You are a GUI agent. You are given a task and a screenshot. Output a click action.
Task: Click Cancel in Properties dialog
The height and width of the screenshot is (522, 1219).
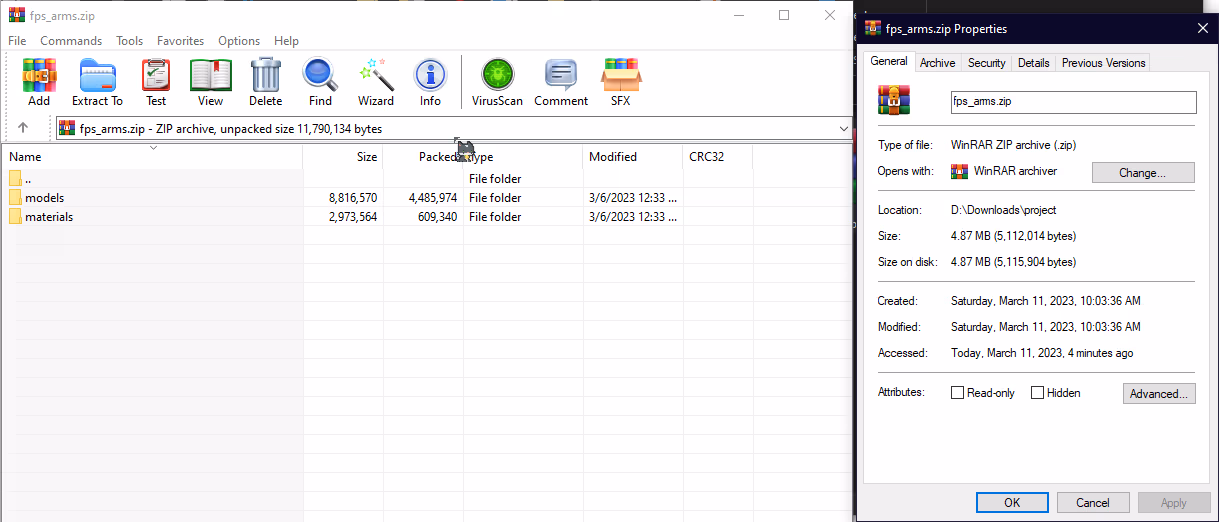coord(1093,502)
